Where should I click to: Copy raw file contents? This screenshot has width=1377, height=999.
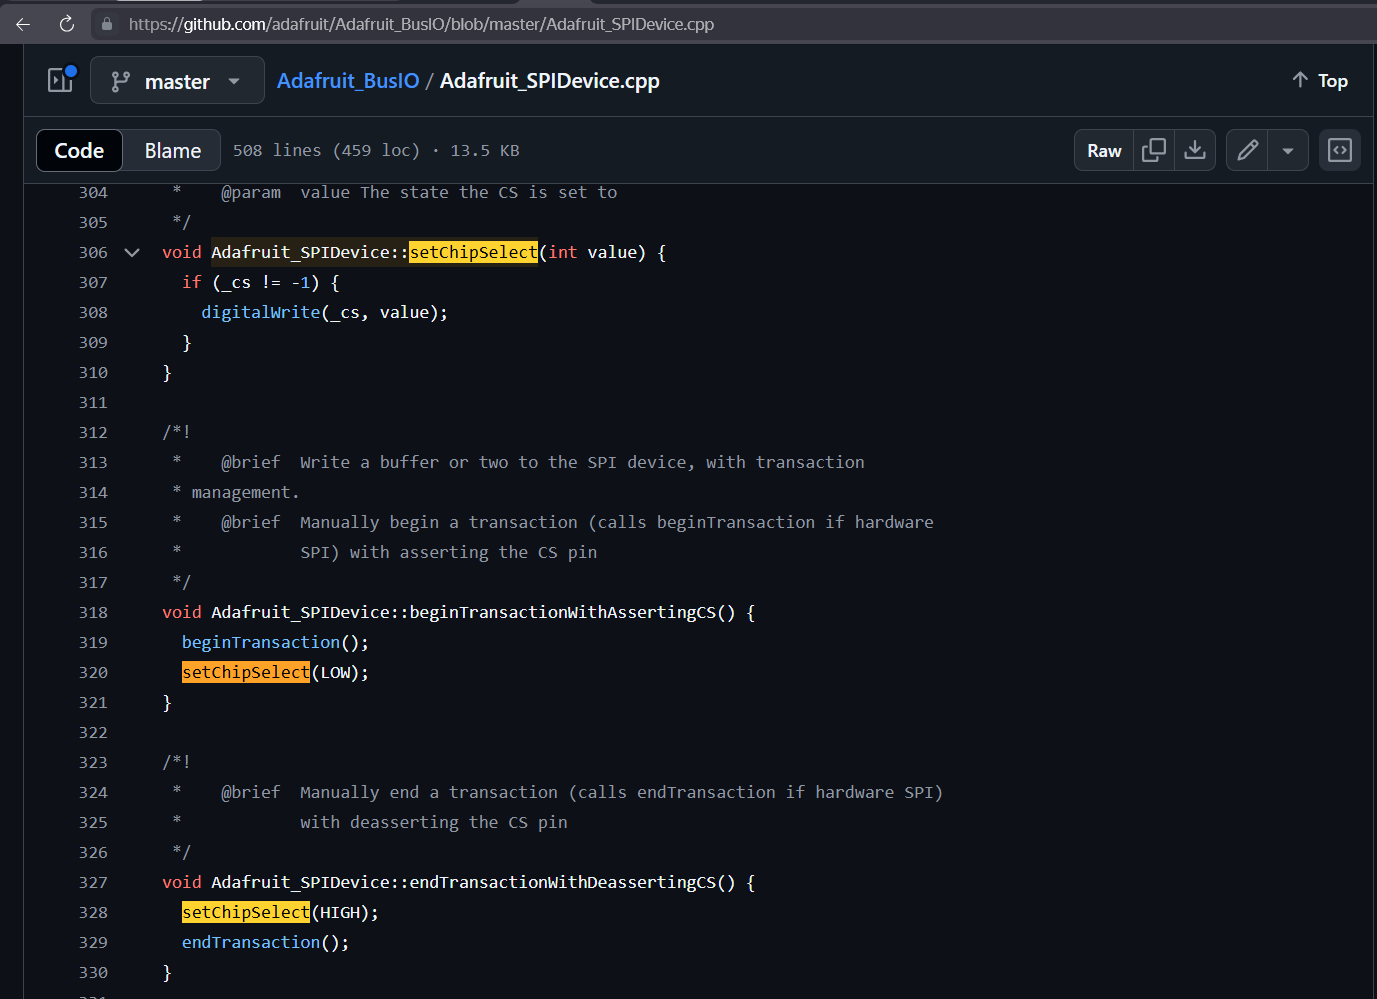(x=1154, y=151)
